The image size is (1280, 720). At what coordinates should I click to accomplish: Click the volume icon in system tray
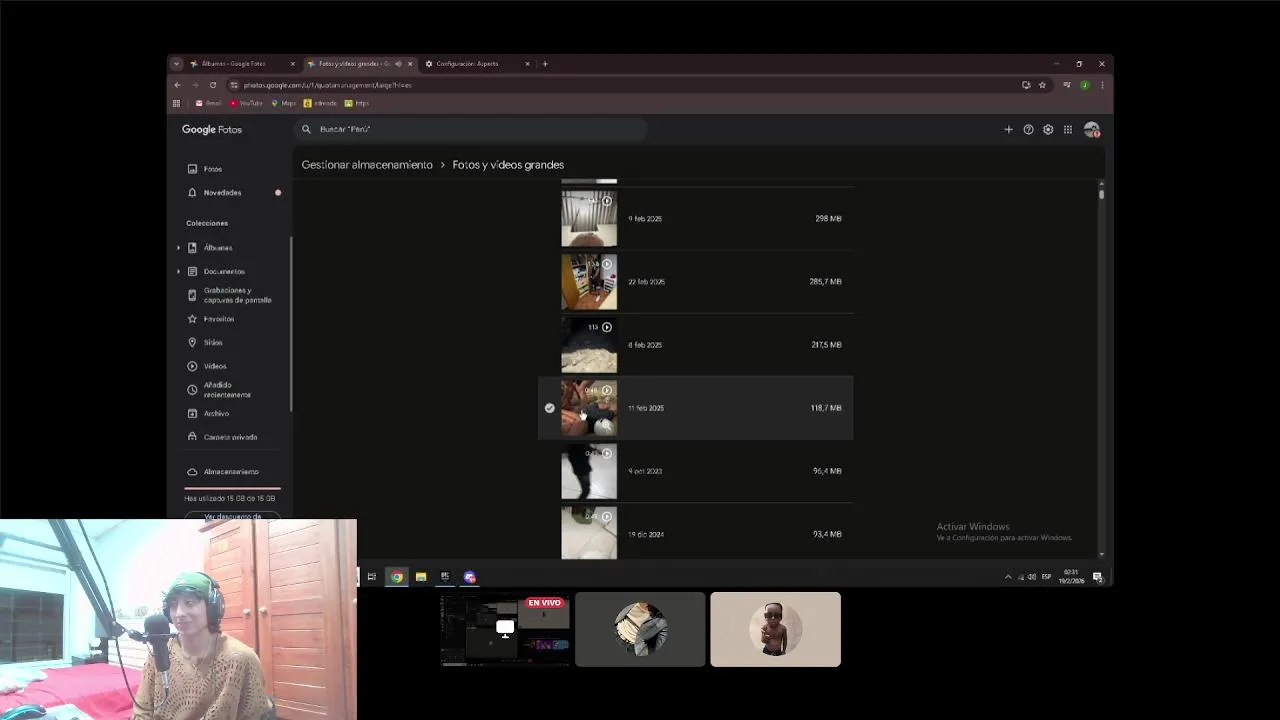point(1032,577)
